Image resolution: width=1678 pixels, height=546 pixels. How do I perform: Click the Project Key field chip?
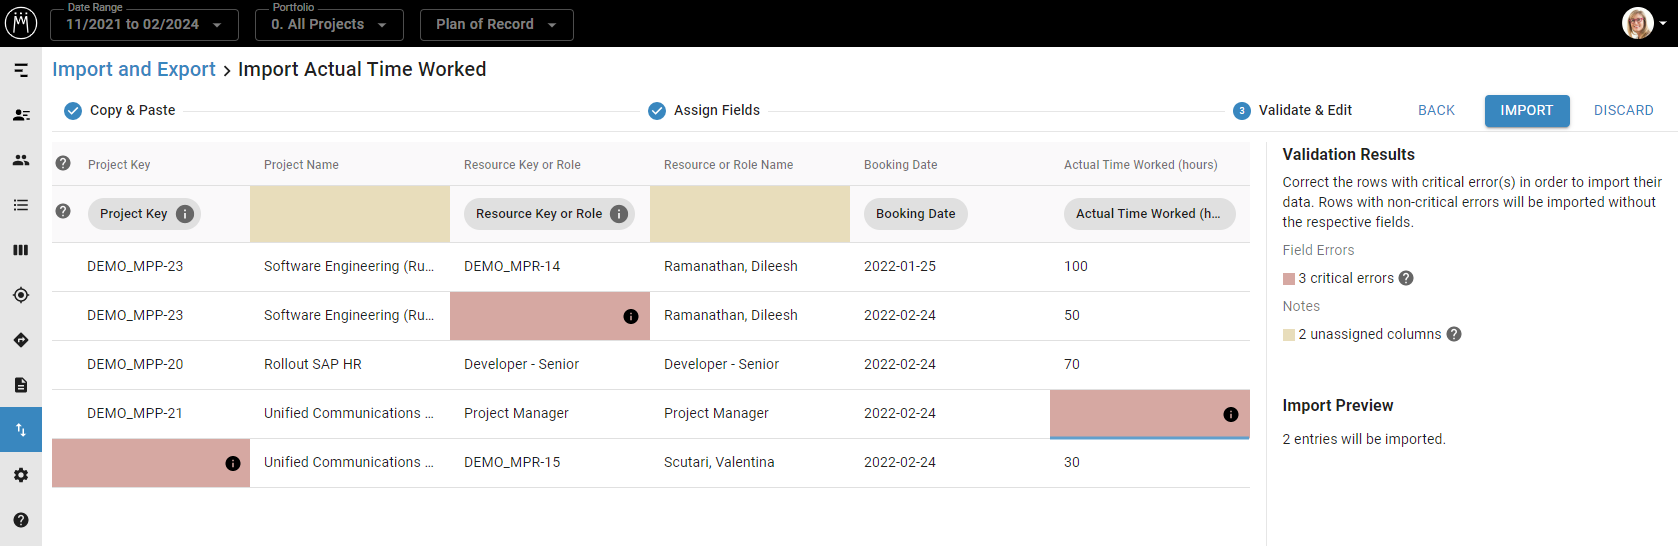click(x=134, y=213)
